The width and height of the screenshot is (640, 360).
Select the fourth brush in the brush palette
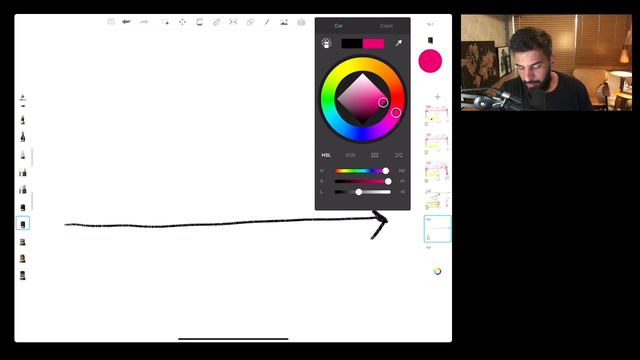23,173
